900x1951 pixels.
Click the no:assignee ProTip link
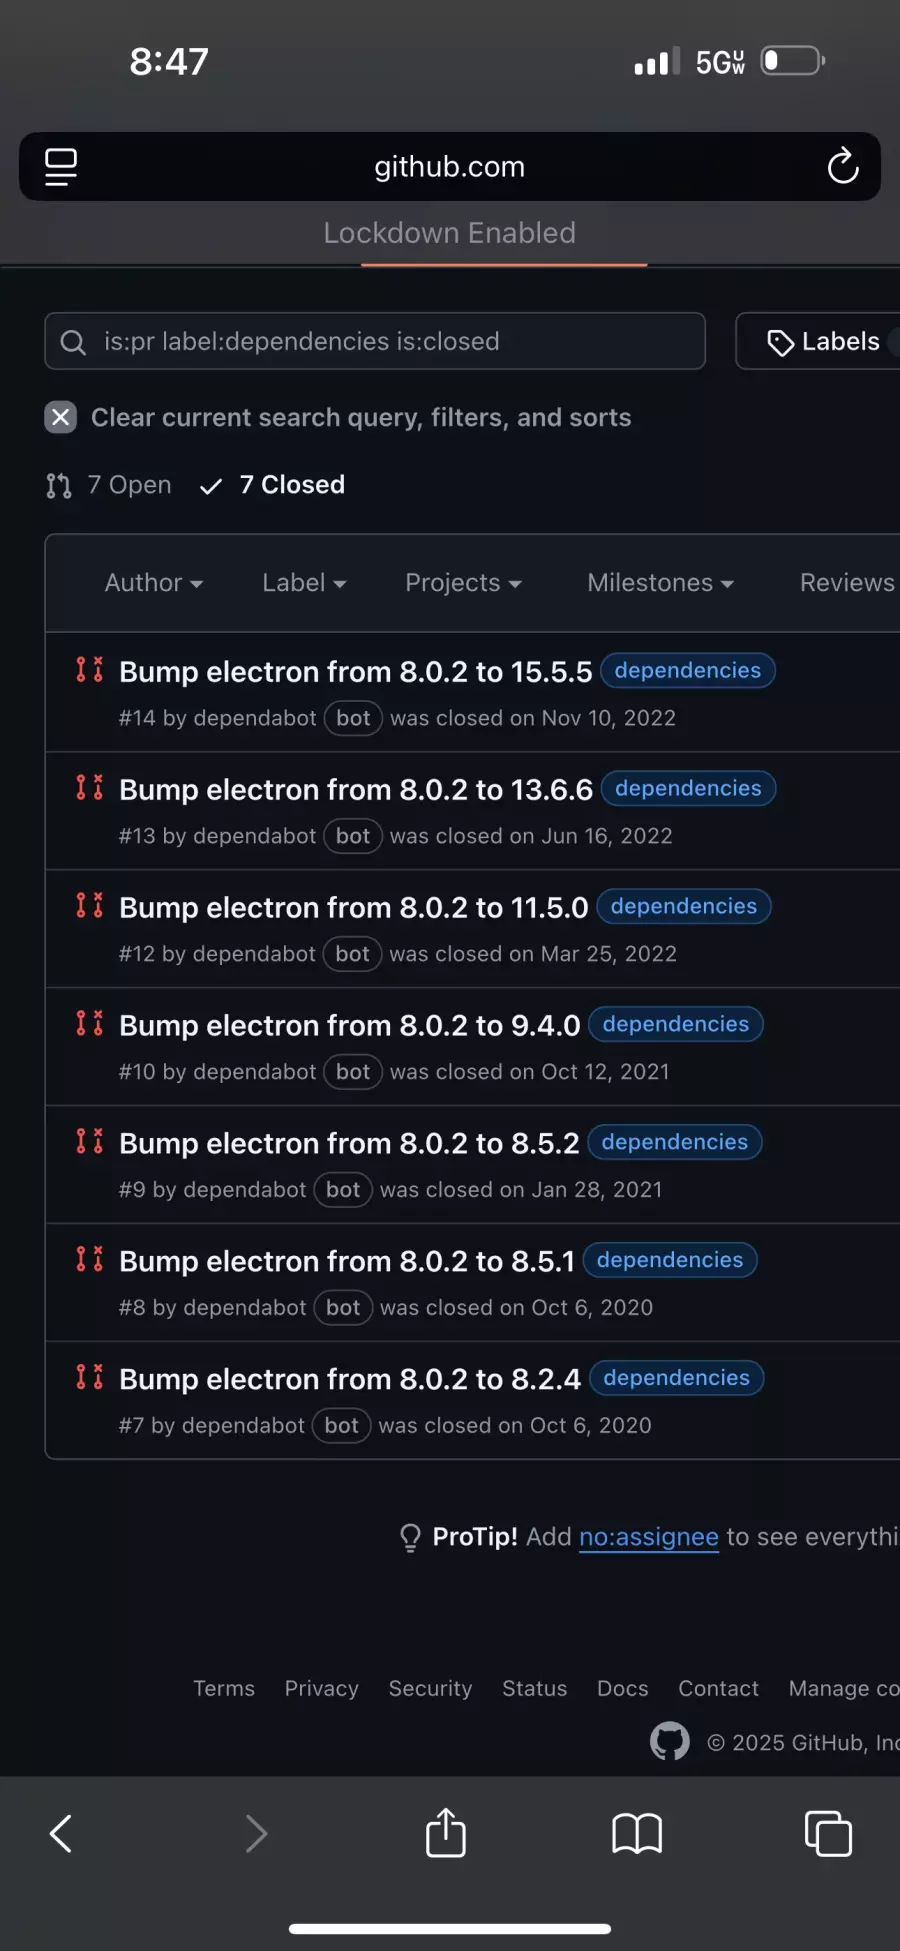click(x=648, y=1537)
